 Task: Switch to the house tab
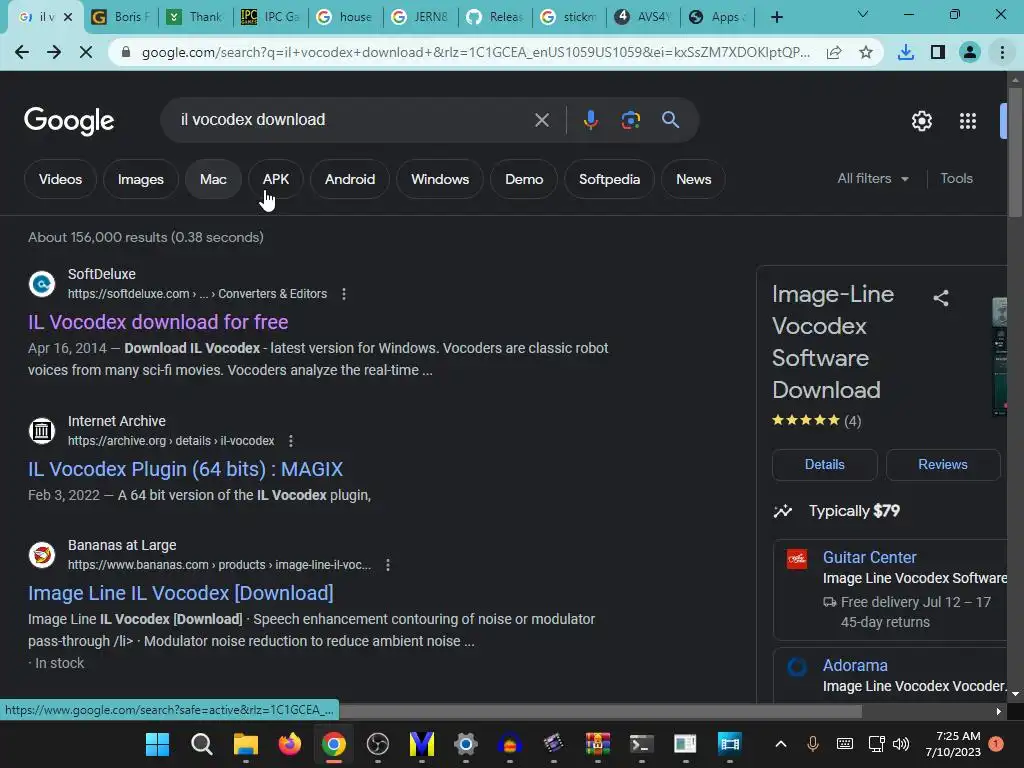345,17
